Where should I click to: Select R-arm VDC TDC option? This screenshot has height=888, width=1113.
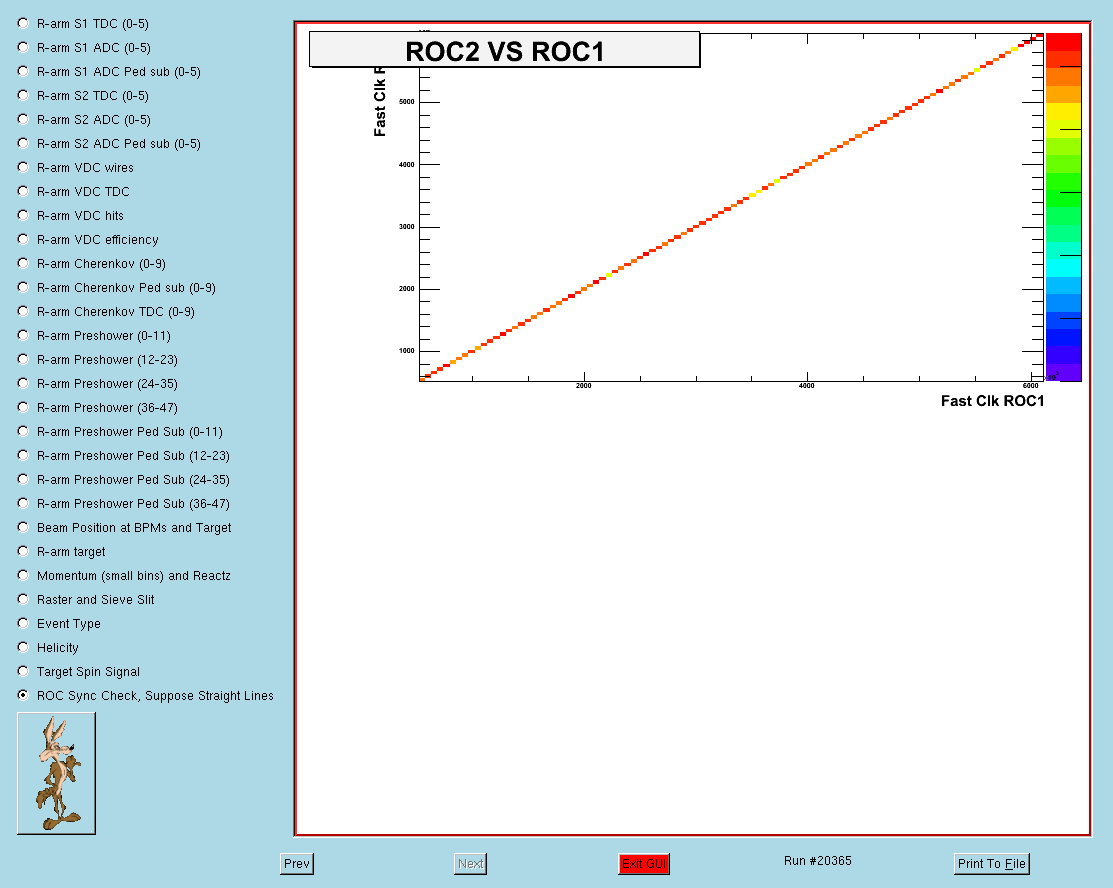23,192
